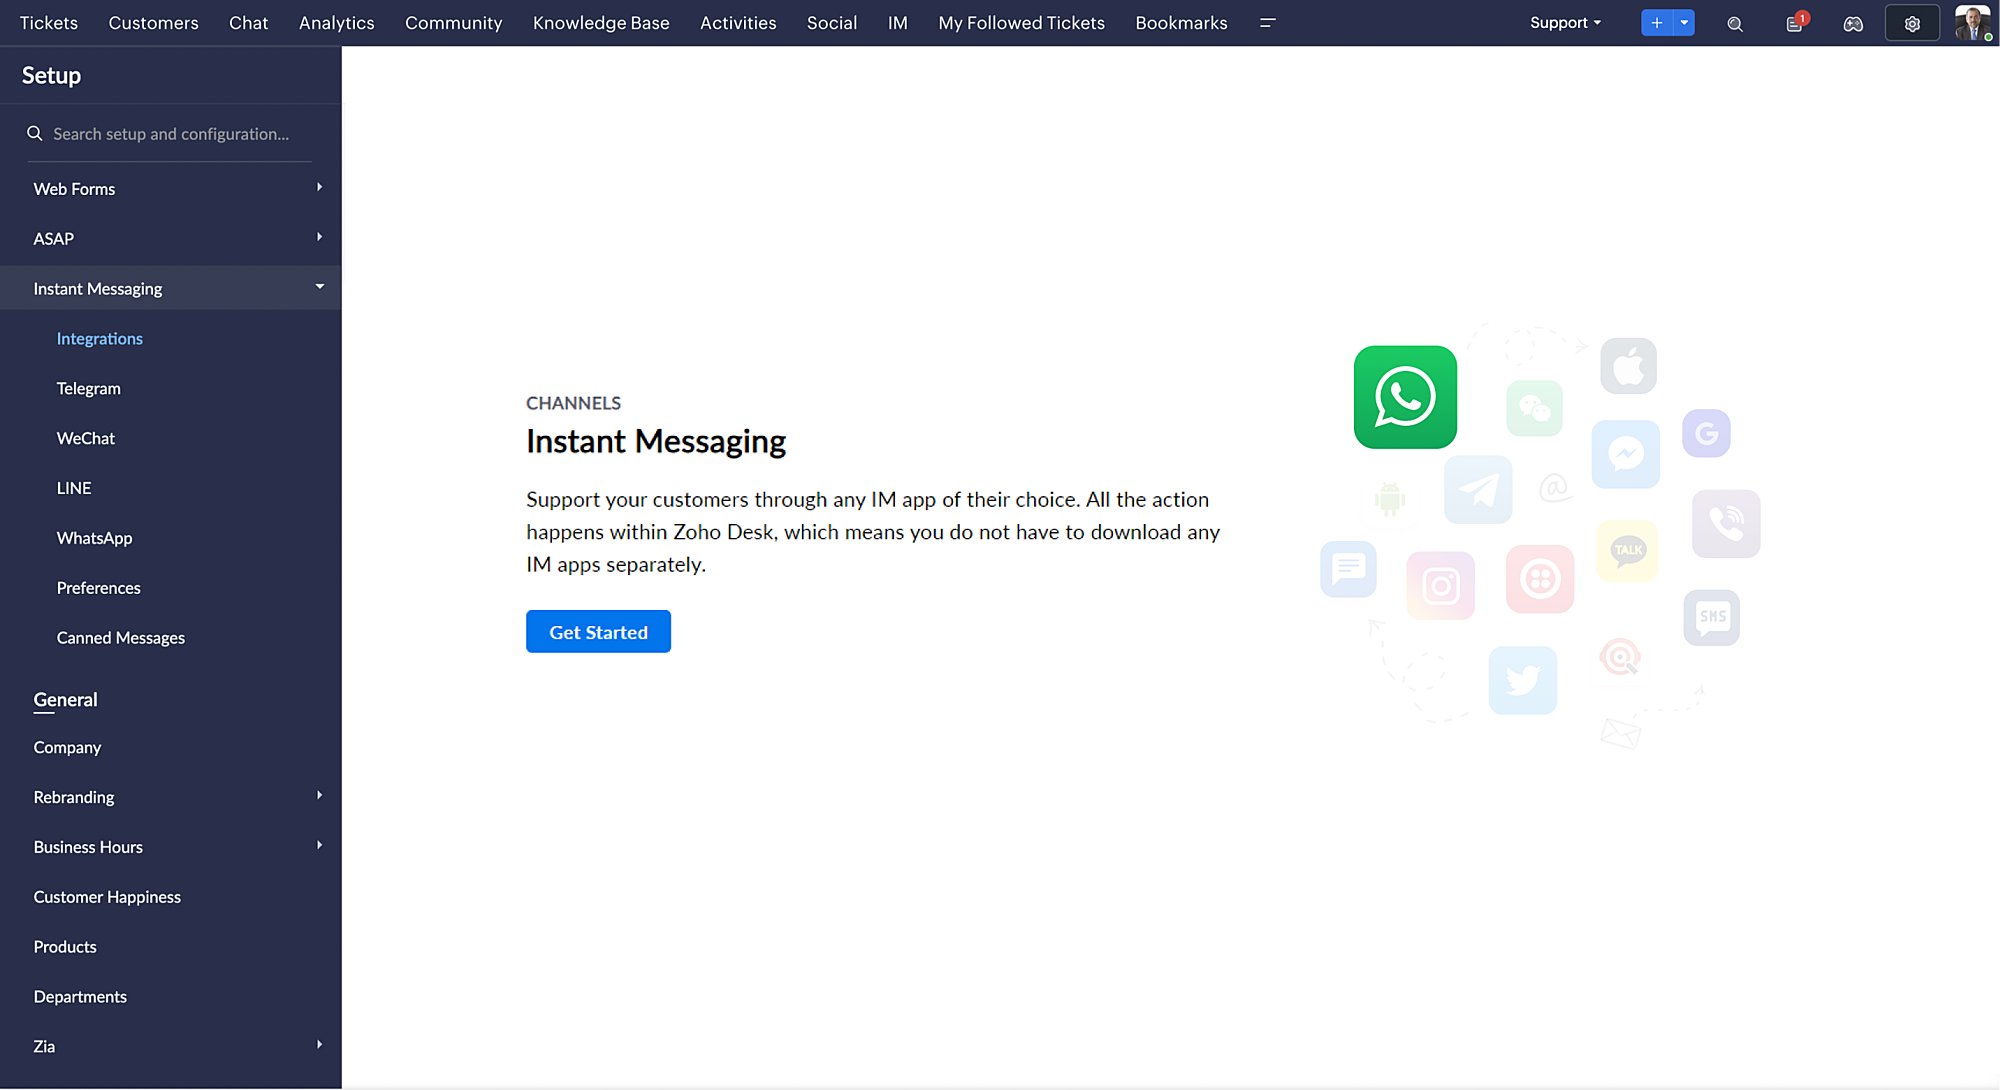Click the plus quick-add icon

coord(1657,23)
